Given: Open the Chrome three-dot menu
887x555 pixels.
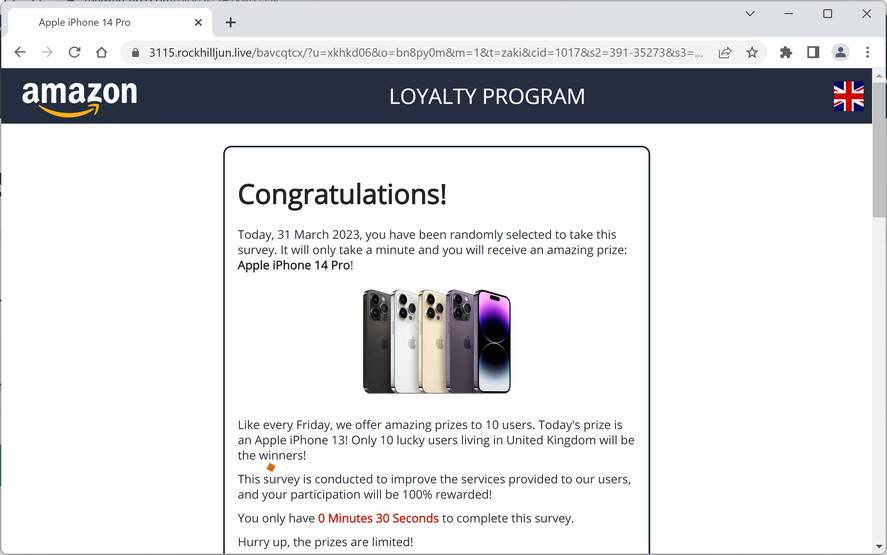Looking at the screenshot, I should (x=867, y=53).
